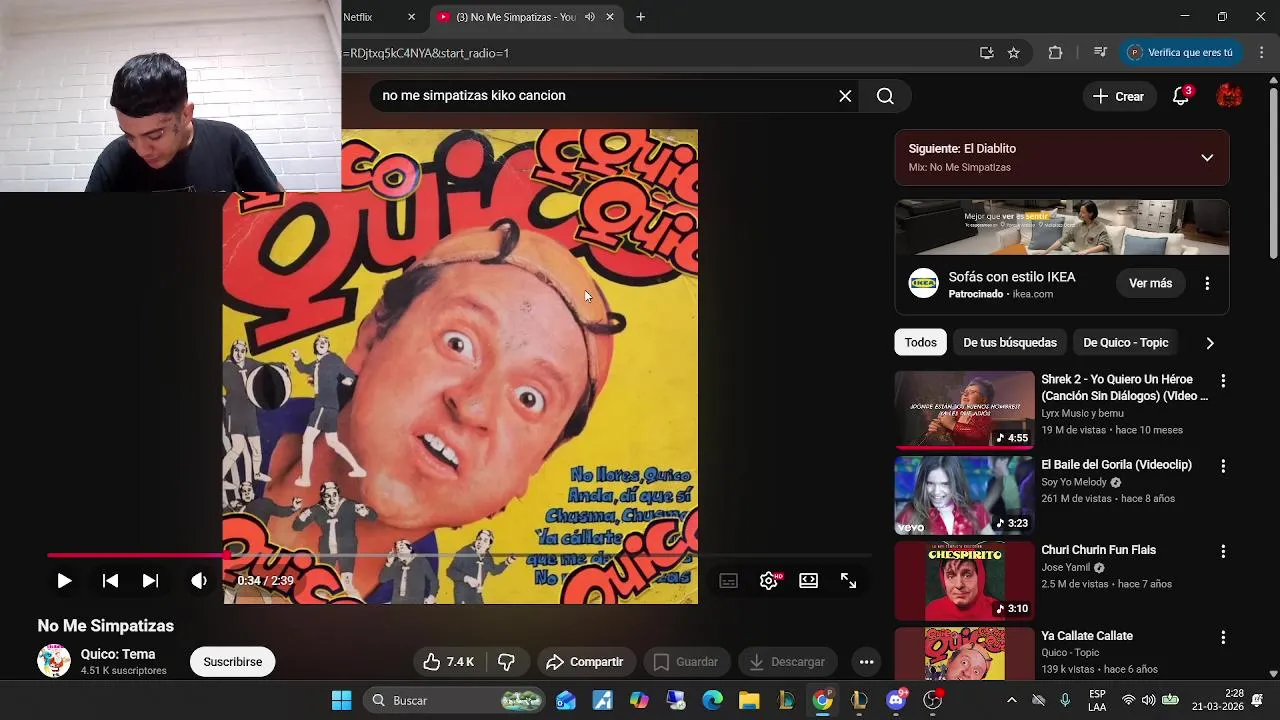Toggle subtitles in the player

729,580
